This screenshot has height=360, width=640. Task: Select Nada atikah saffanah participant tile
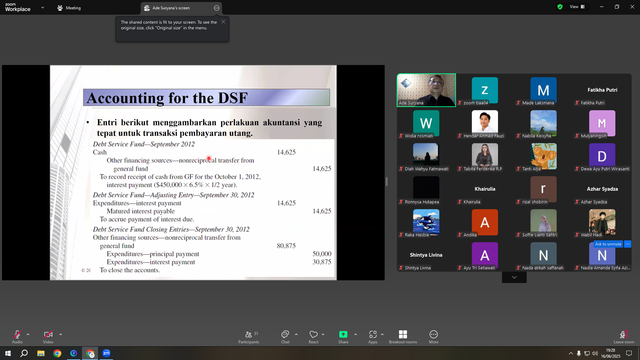tap(543, 256)
